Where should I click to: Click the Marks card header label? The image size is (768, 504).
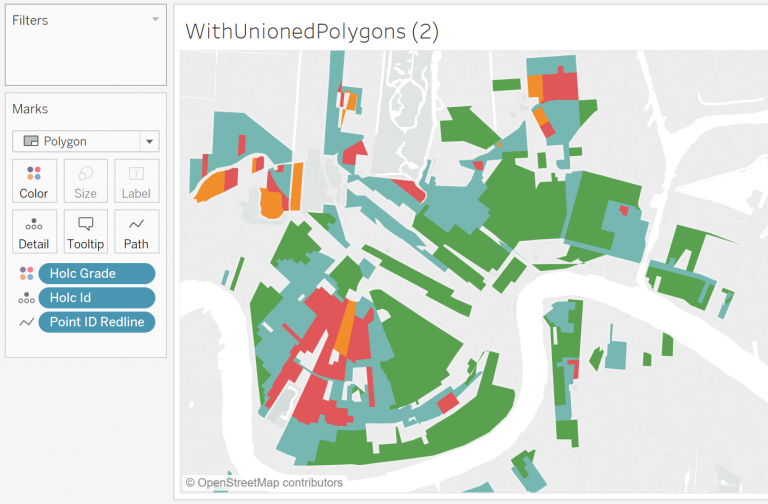tap(30, 109)
